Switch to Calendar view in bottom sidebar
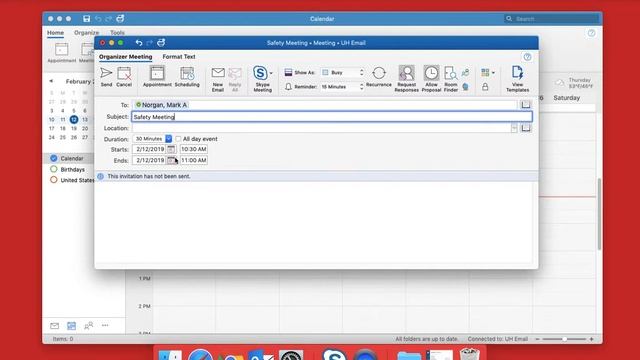640x360 pixels. [71, 326]
